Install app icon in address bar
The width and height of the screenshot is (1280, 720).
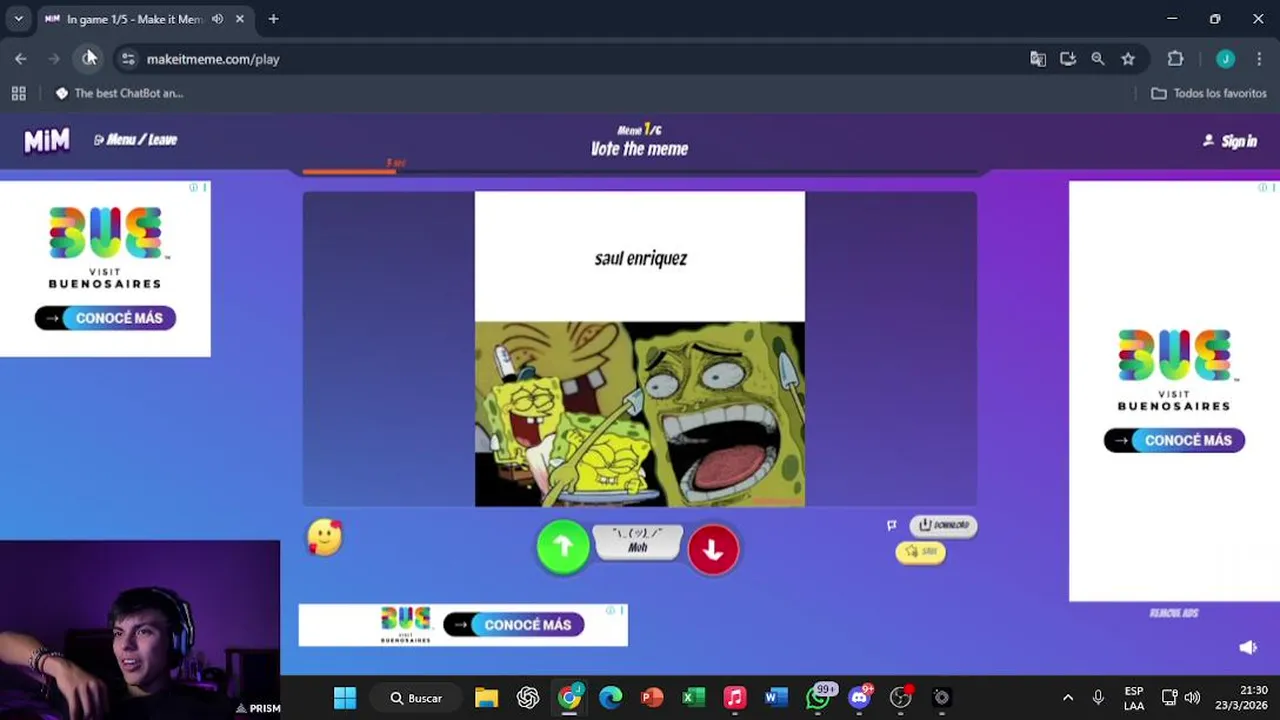click(x=1068, y=59)
